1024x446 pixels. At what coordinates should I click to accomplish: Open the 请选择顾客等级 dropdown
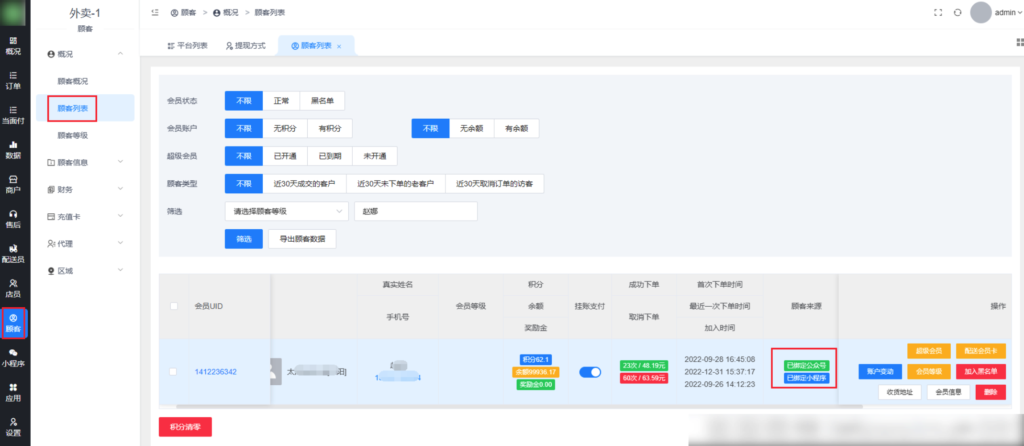click(287, 212)
